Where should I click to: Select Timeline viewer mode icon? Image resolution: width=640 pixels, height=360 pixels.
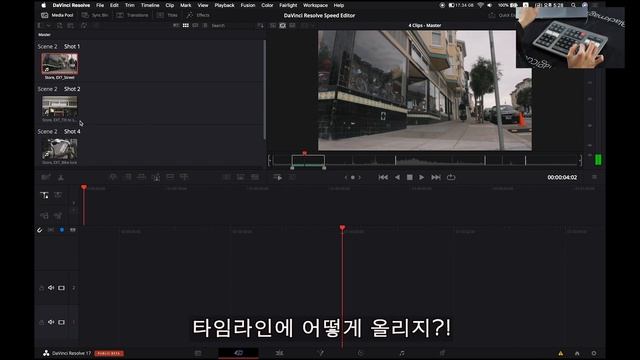pyautogui.click(x=292, y=25)
